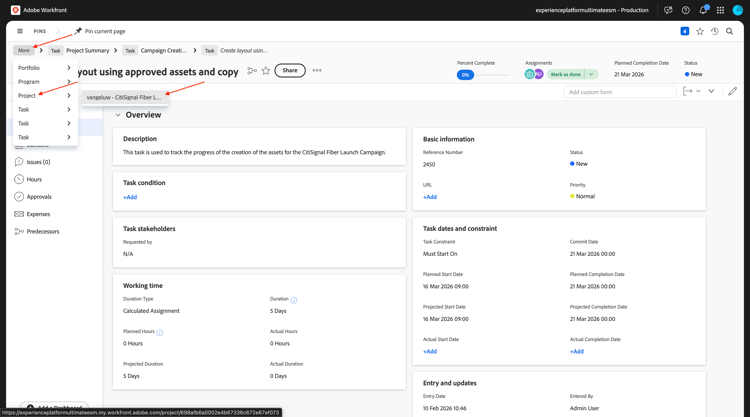Click the Share button
This screenshot has height=417, width=750.
(x=290, y=71)
